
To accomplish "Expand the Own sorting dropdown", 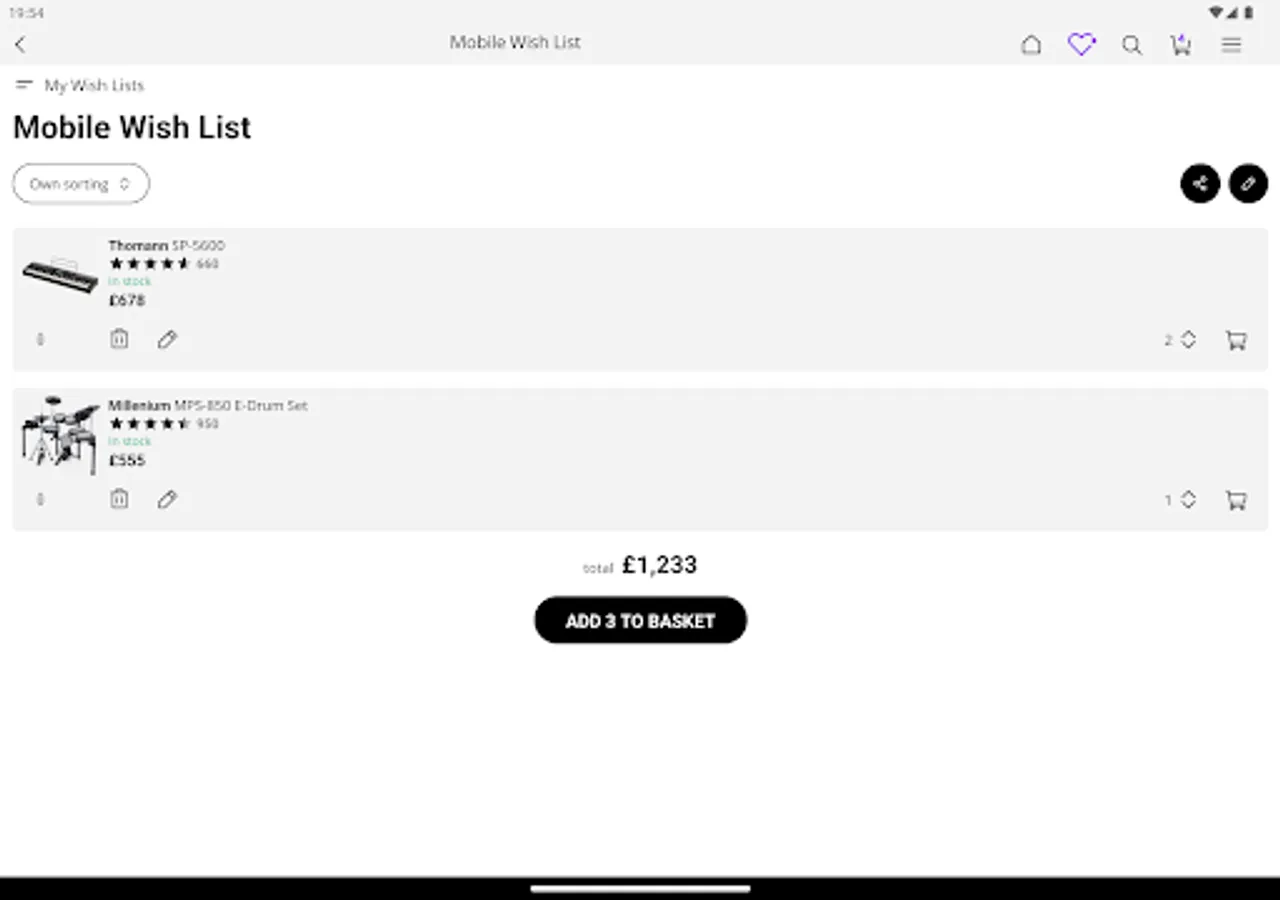I will point(81,184).
